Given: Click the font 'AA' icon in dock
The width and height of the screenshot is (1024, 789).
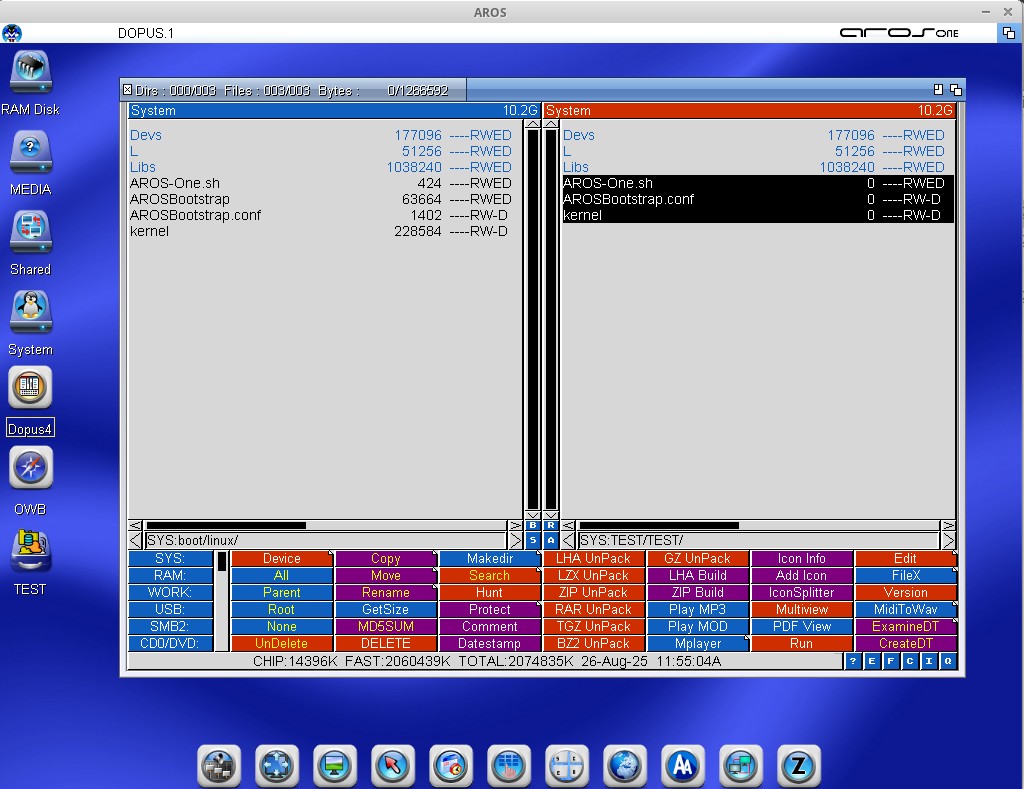Looking at the screenshot, I should 683,766.
